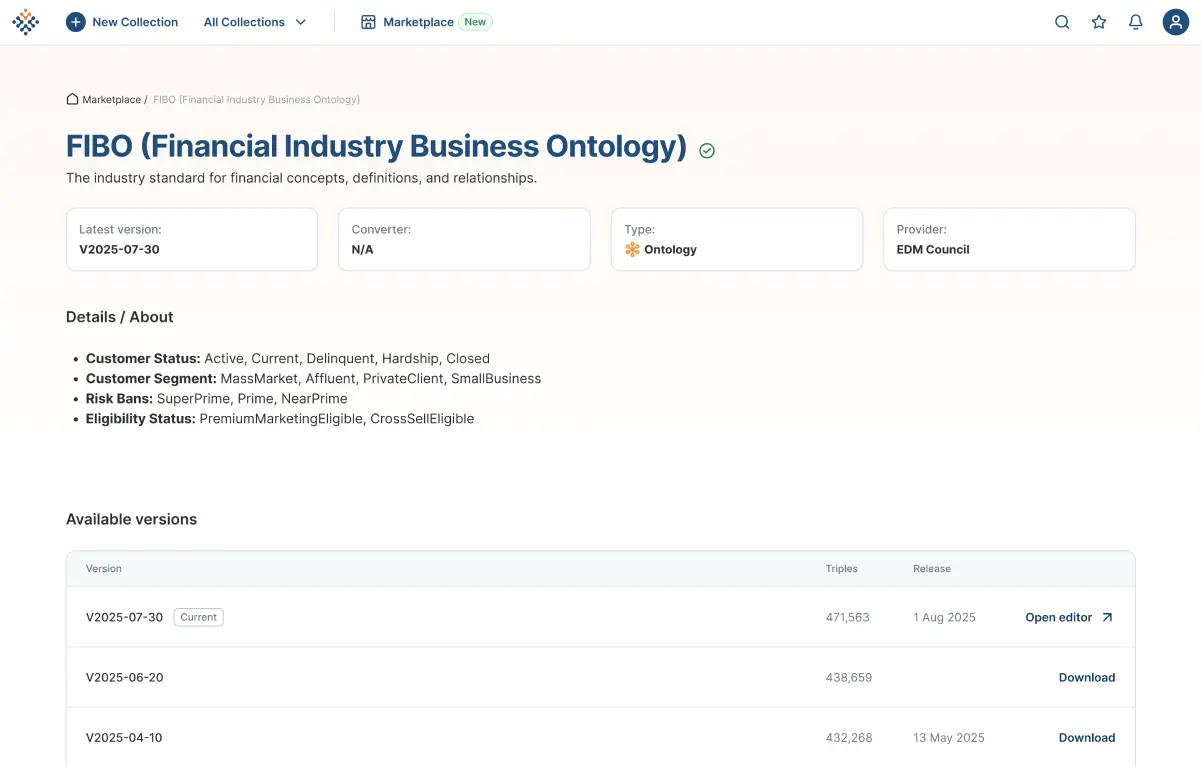Click the verified checkmark badge beside title

click(x=707, y=150)
